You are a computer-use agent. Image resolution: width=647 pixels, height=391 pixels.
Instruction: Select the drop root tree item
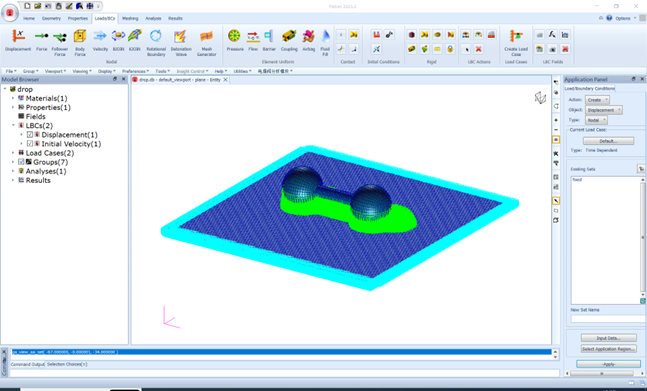(x=25, y=89)
